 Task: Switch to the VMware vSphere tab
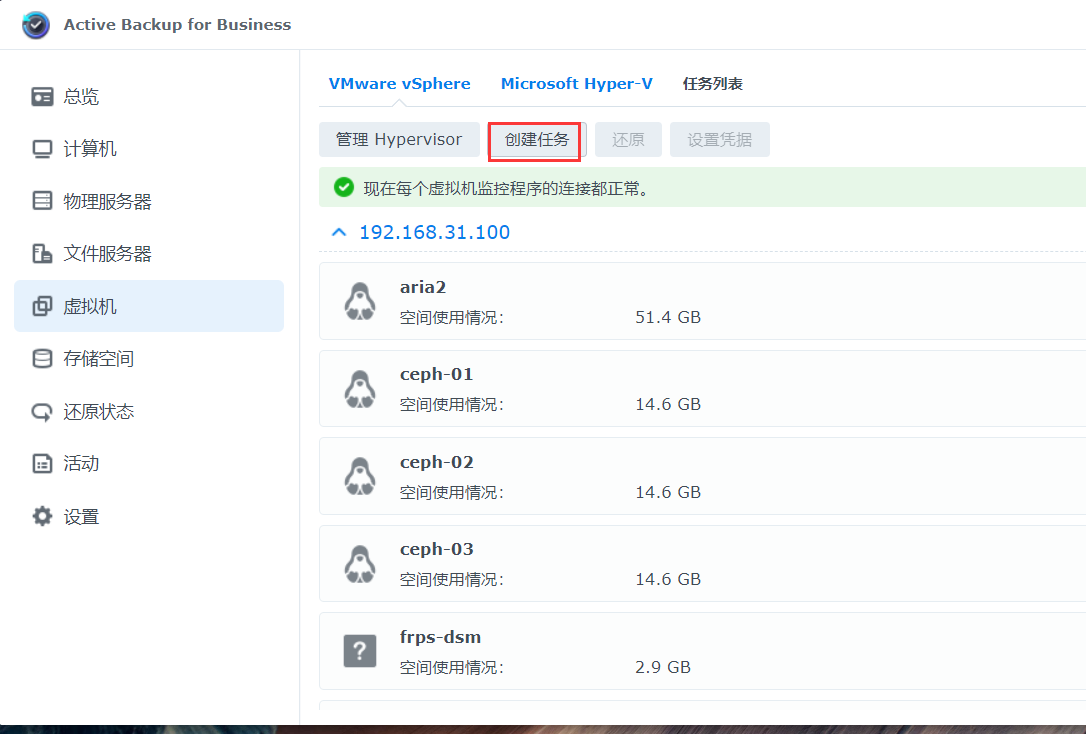pos(399,84)
